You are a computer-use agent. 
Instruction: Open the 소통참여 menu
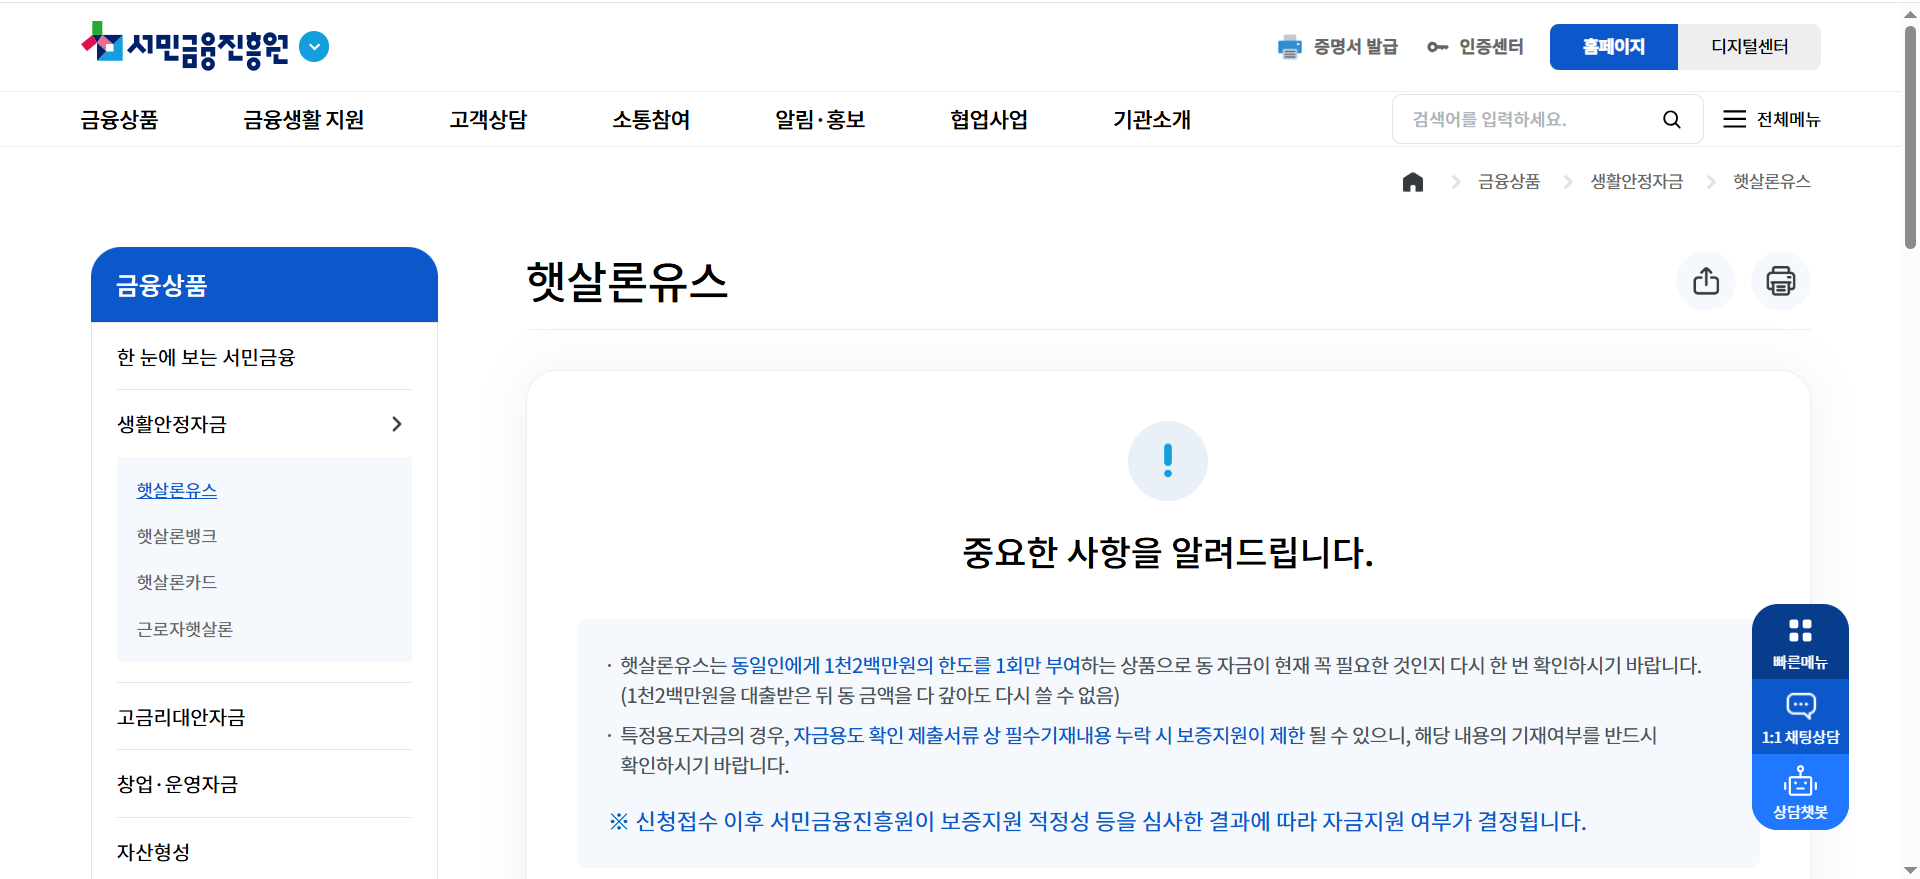(x=651, y=120)
